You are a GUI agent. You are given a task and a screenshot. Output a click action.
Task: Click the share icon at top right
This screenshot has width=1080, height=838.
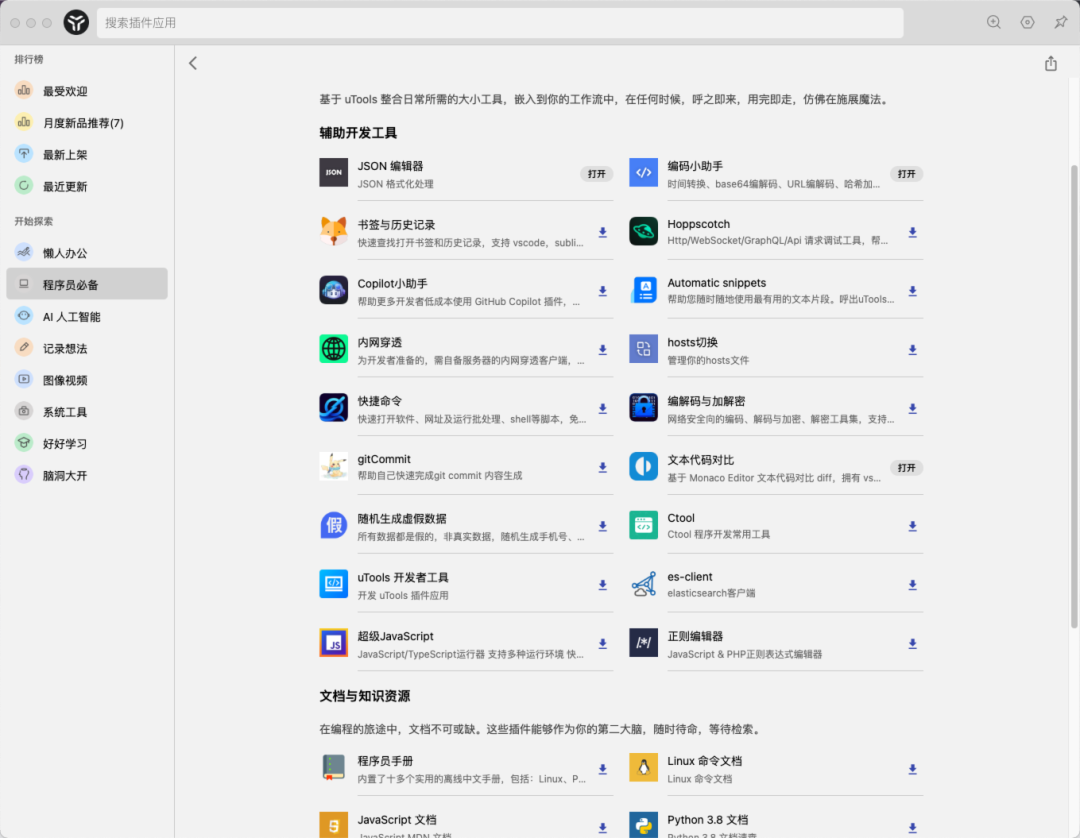coord(1050,63)
